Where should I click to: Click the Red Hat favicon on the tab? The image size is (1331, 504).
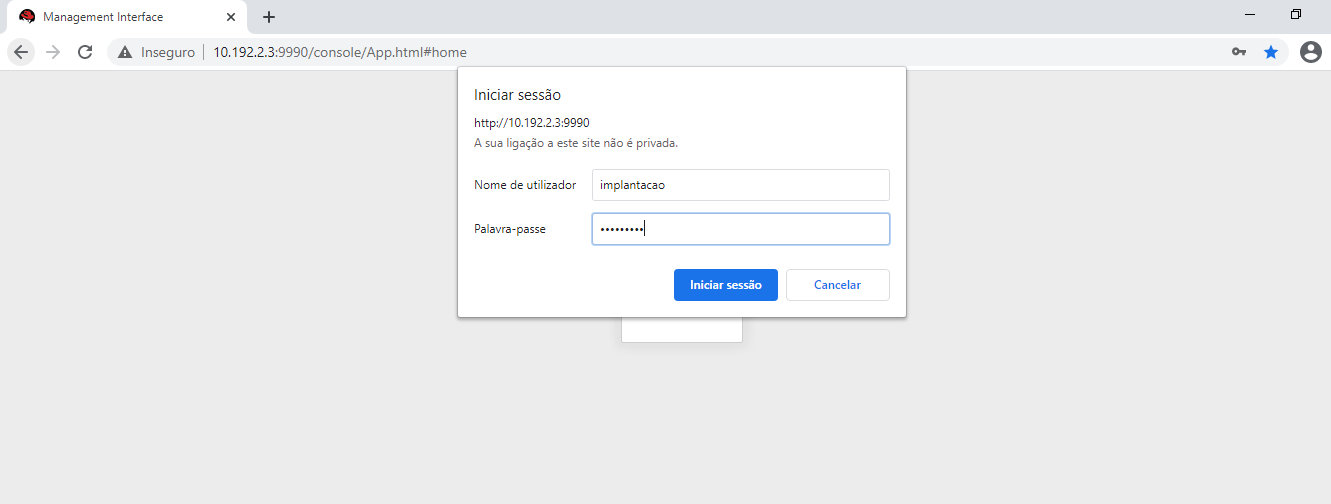coord(27,17)
